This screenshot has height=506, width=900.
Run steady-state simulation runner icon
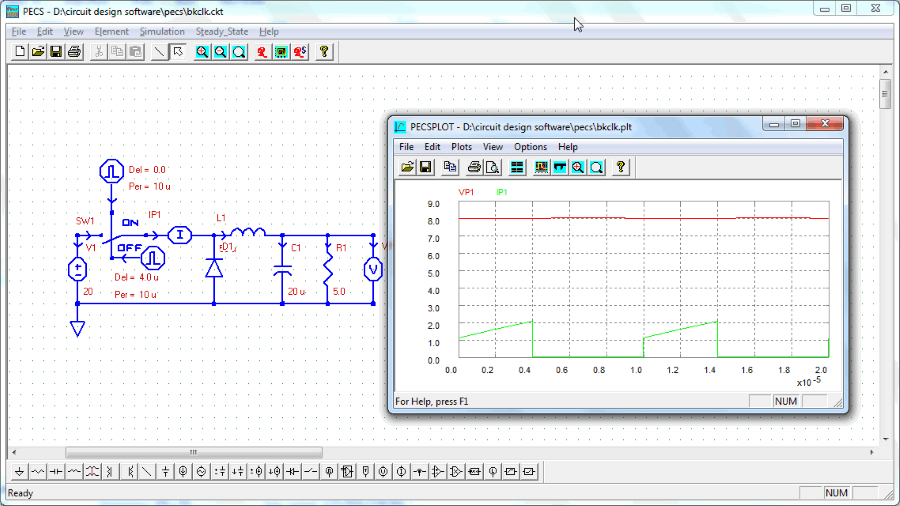(300, 52)
